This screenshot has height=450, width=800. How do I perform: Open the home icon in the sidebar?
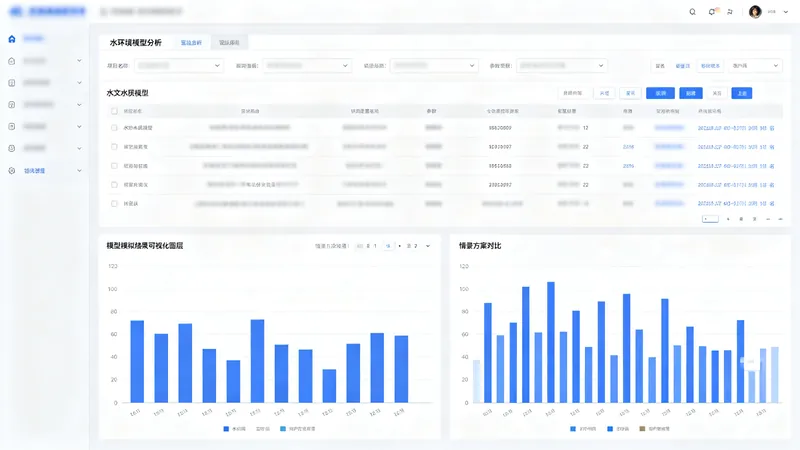click(x=12, y=39)
